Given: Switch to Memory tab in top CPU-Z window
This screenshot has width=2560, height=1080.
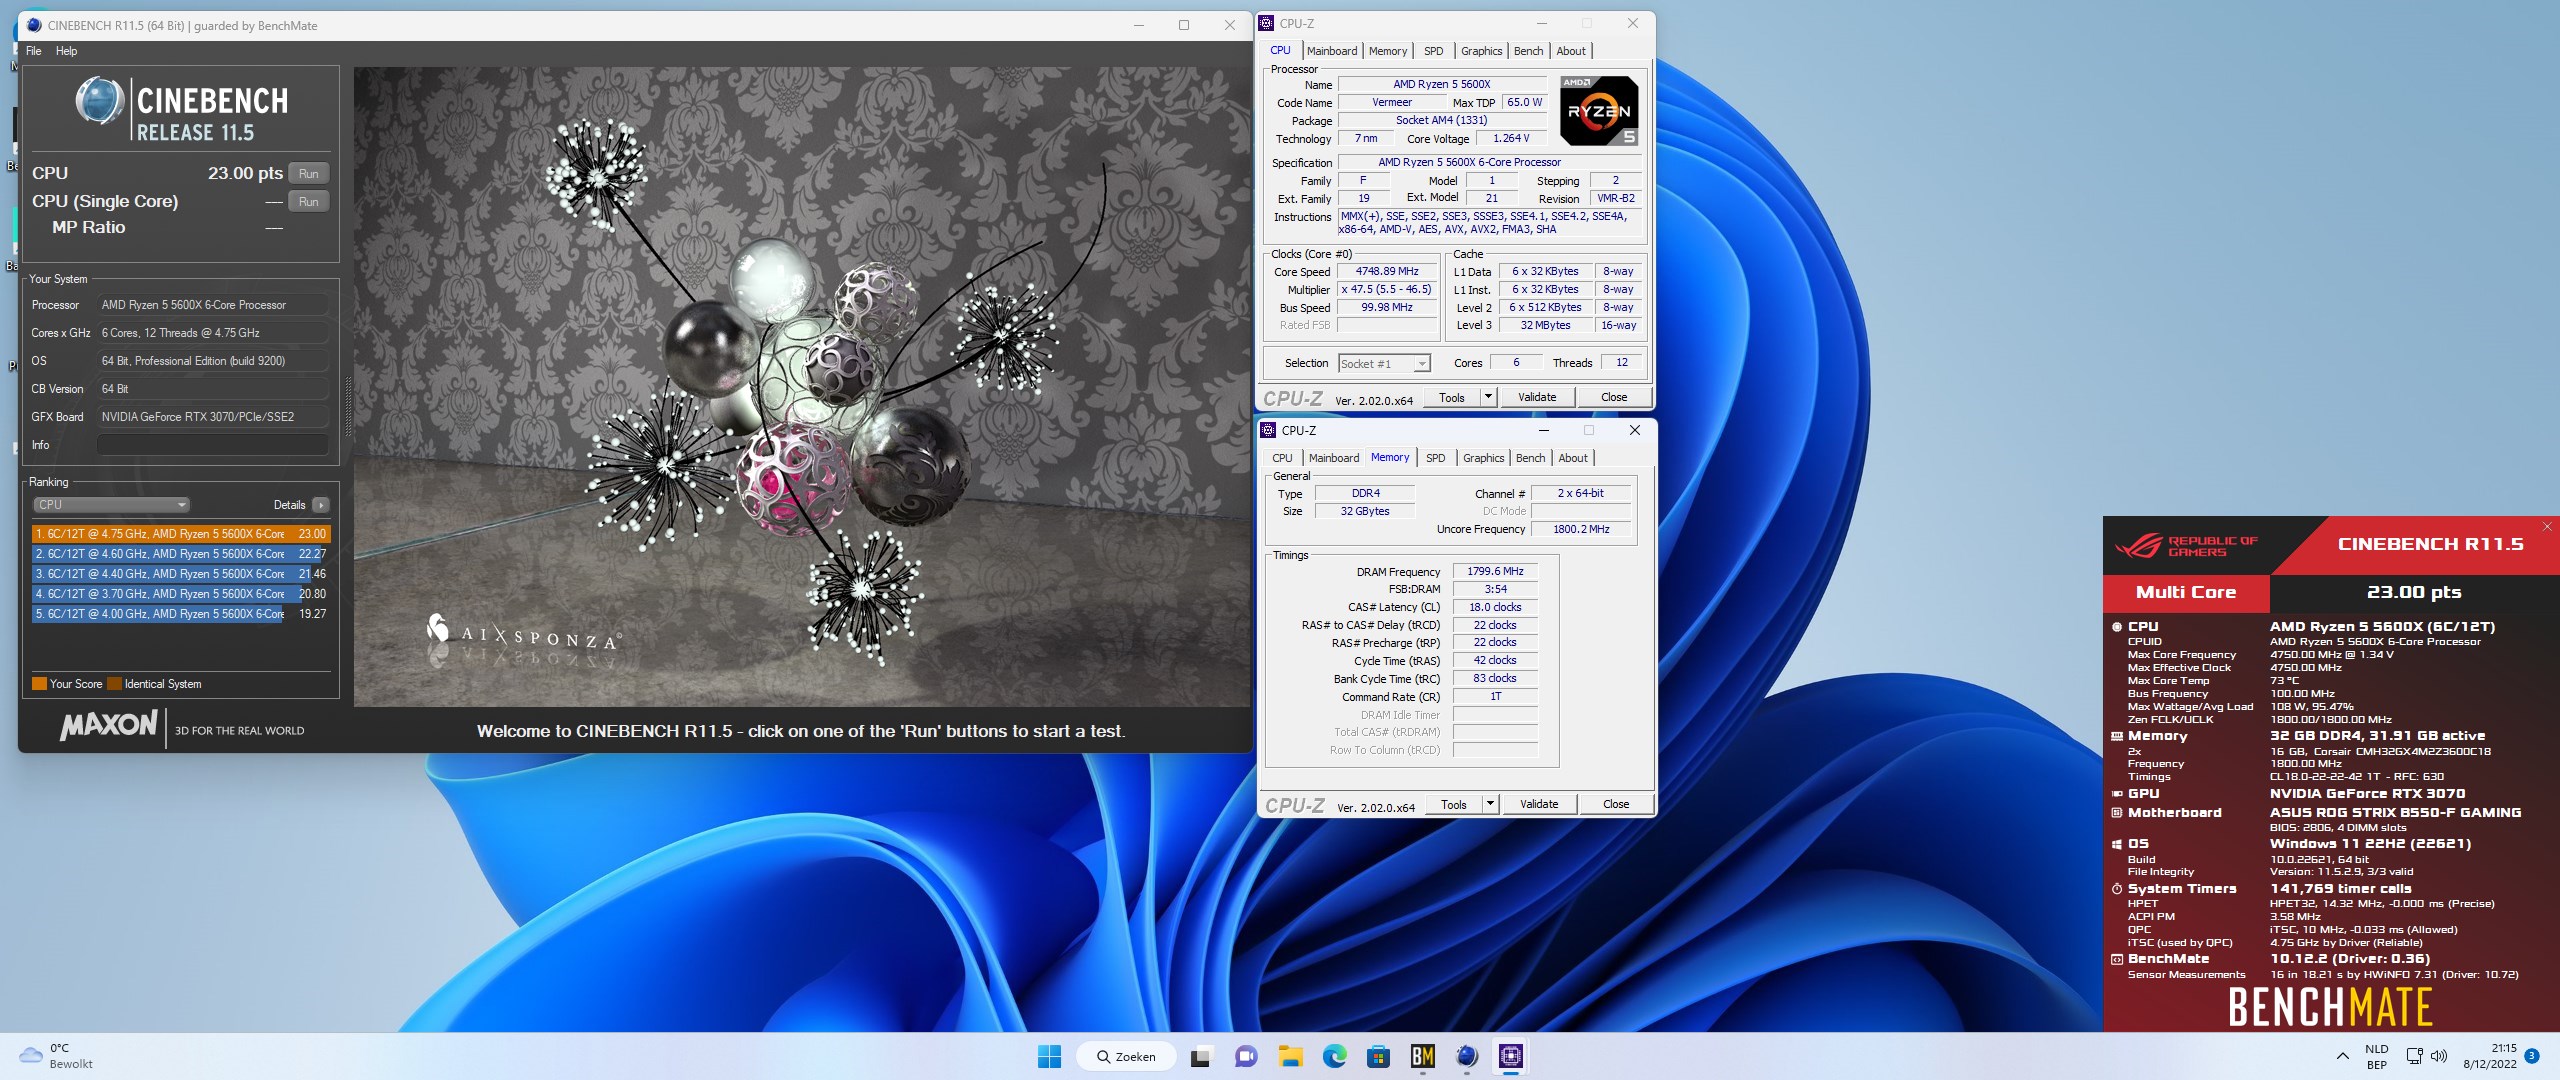Looking at the screenshot, I should [x=1388, y=51].
